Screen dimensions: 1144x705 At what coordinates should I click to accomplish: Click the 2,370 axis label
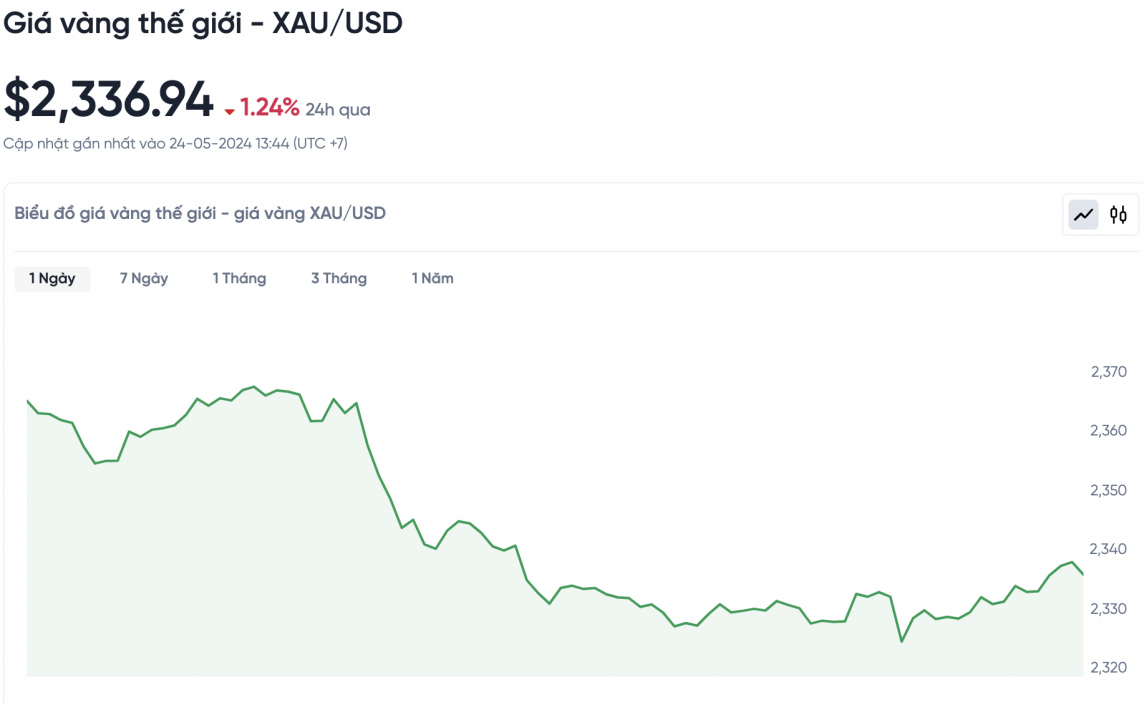coord(1108,372)
